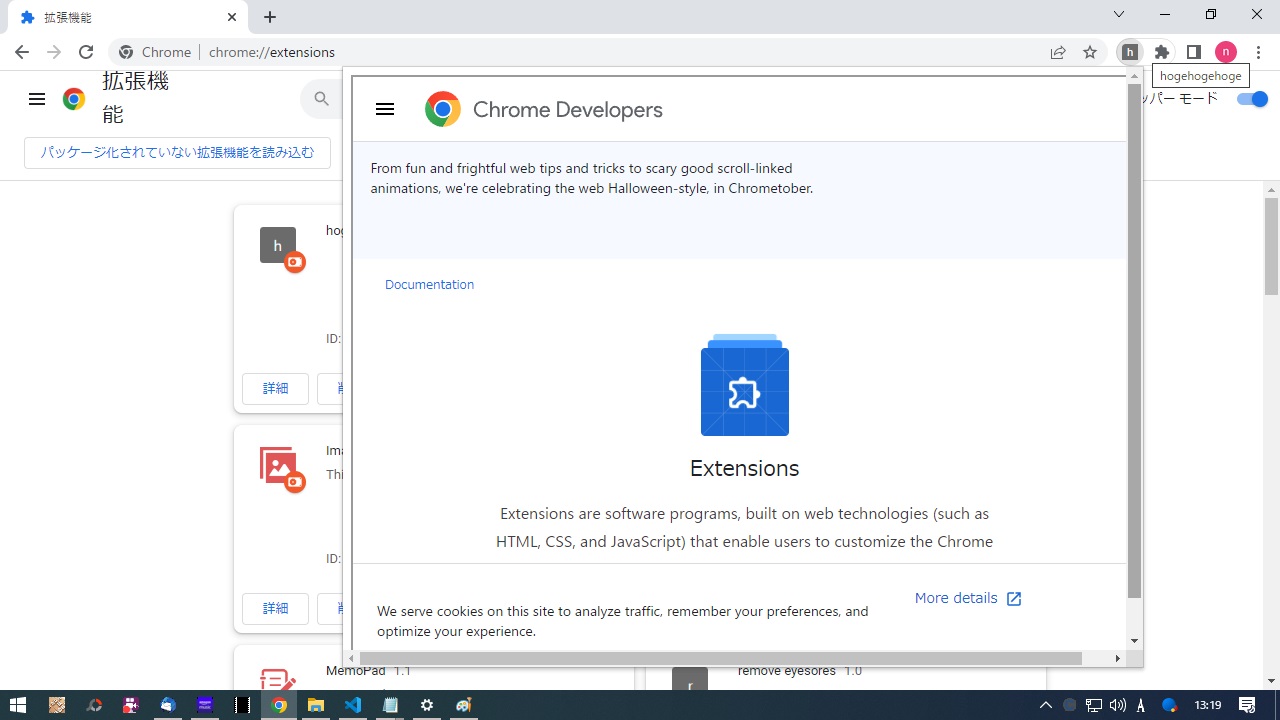Viewport: 1280px width, 720px height.
Task: Click the remove eyesores extension name
Action: pyautogui.click(x=787, y=671)
